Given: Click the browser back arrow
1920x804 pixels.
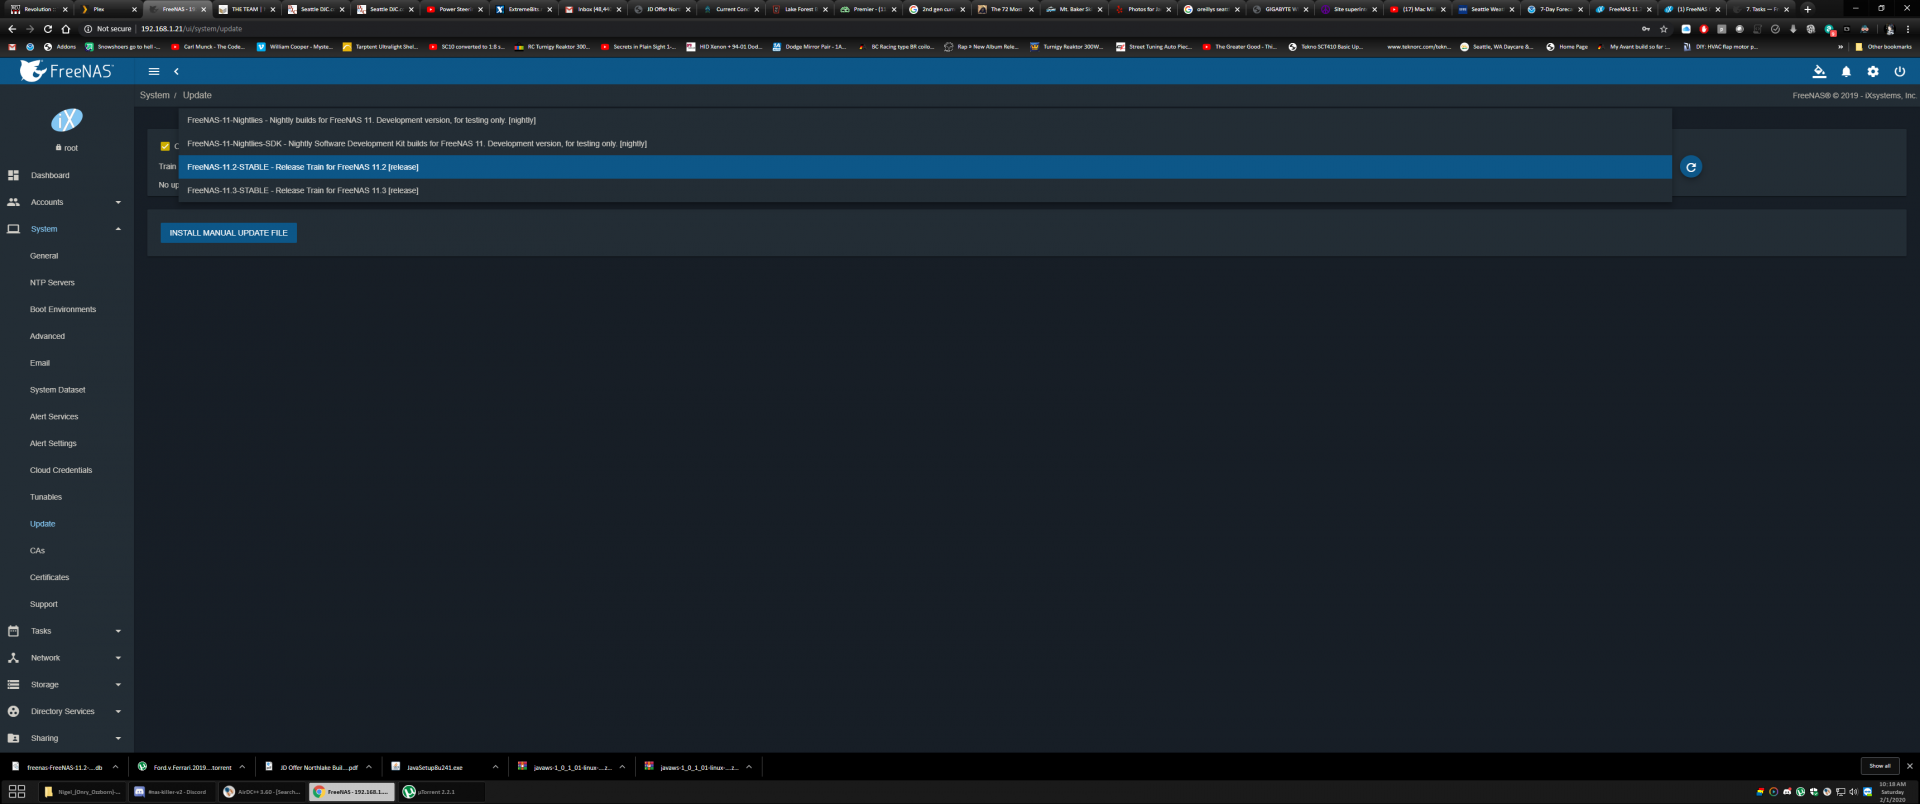Looking at the screenshot, I should click(12, 29).
